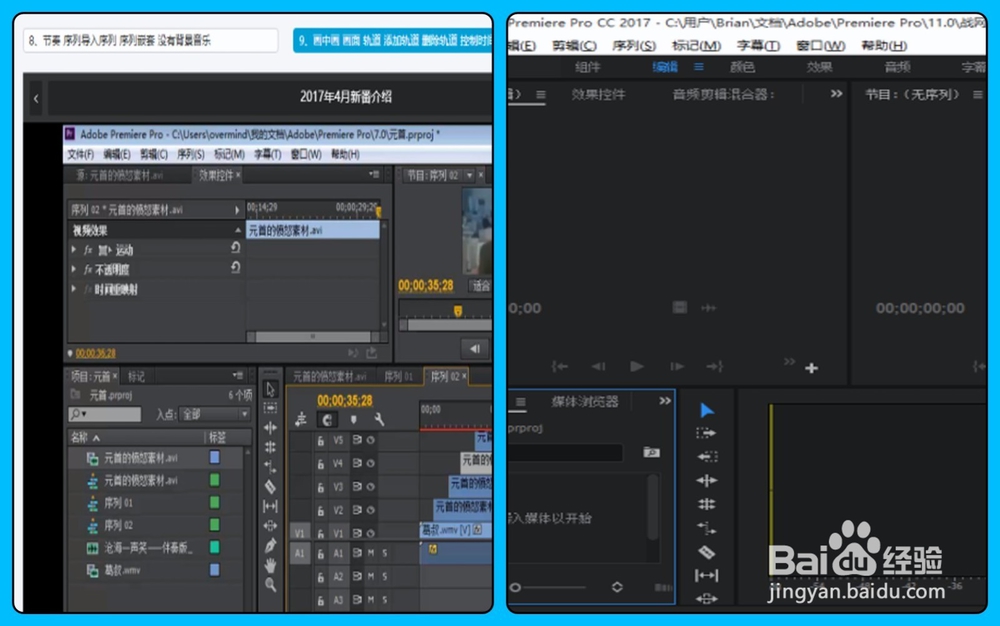1000x626 pixels.
Task: Open the 9. 画中画 lesson tab
Action: pos(392,40)
